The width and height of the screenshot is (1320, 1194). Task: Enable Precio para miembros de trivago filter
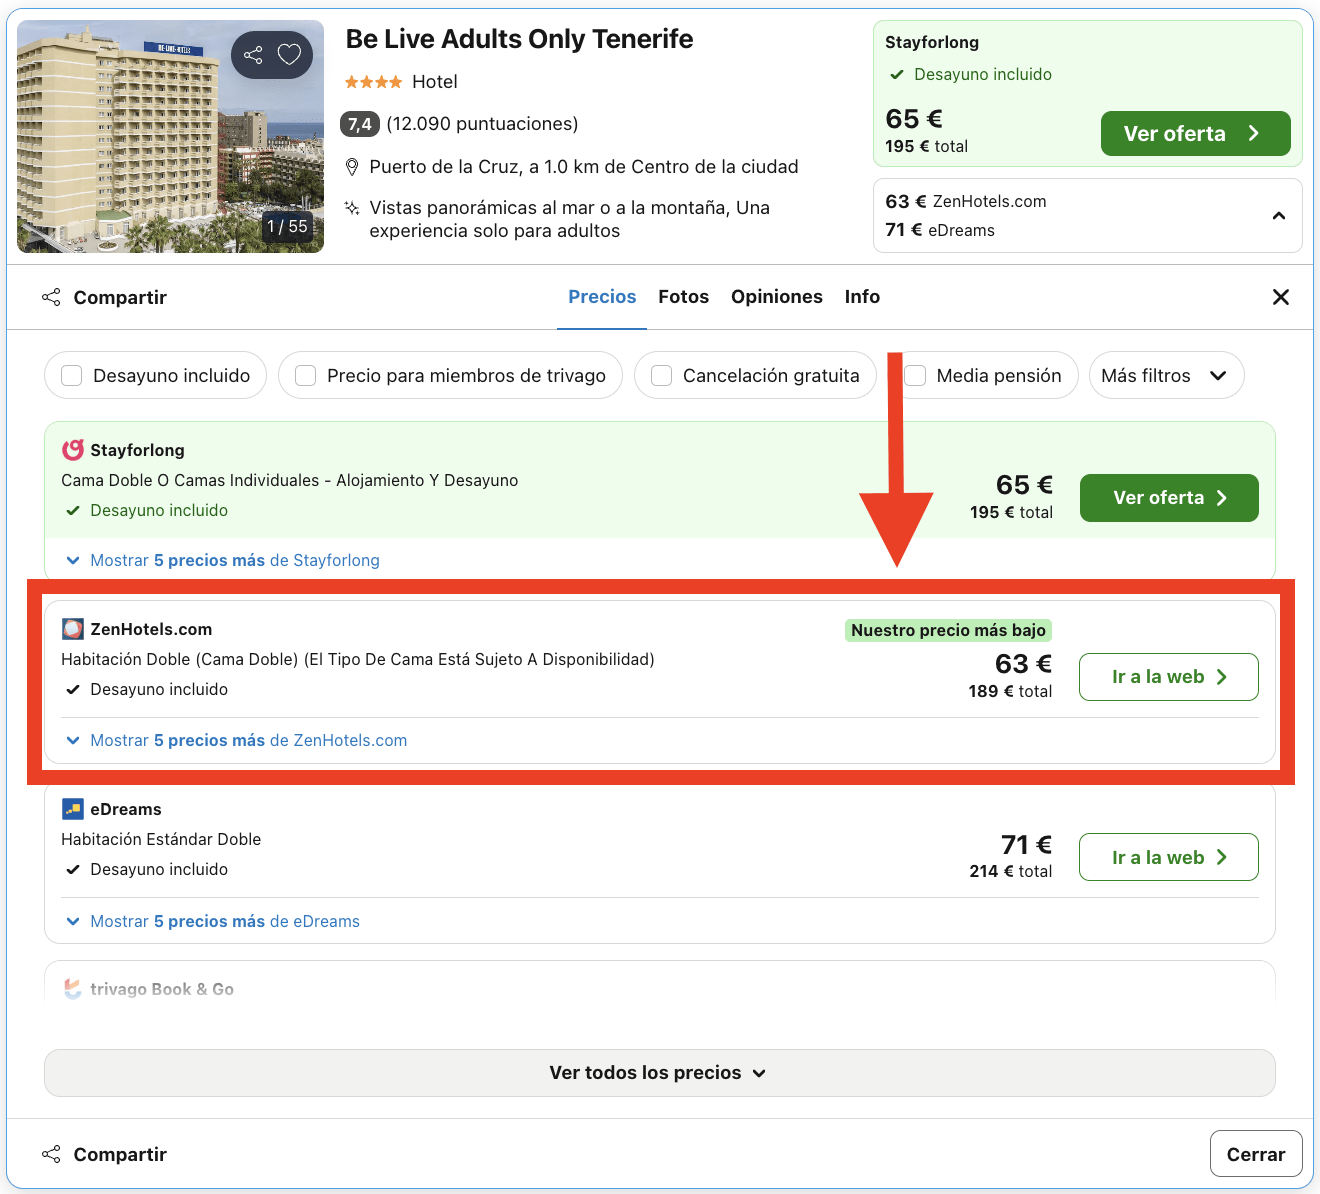pyautogui.click(x=306, y=376)
